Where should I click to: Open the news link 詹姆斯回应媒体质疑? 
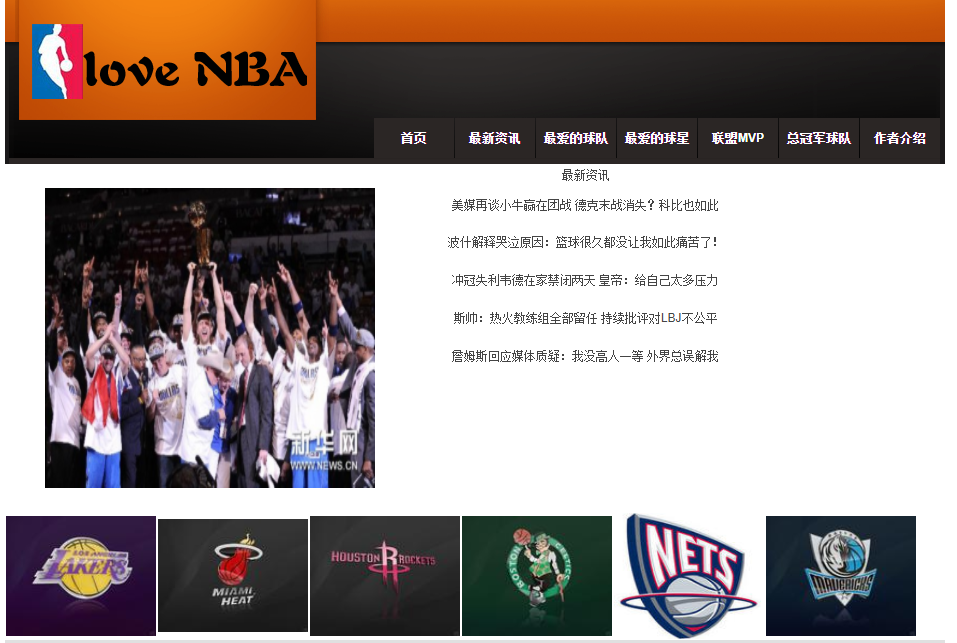585,356
